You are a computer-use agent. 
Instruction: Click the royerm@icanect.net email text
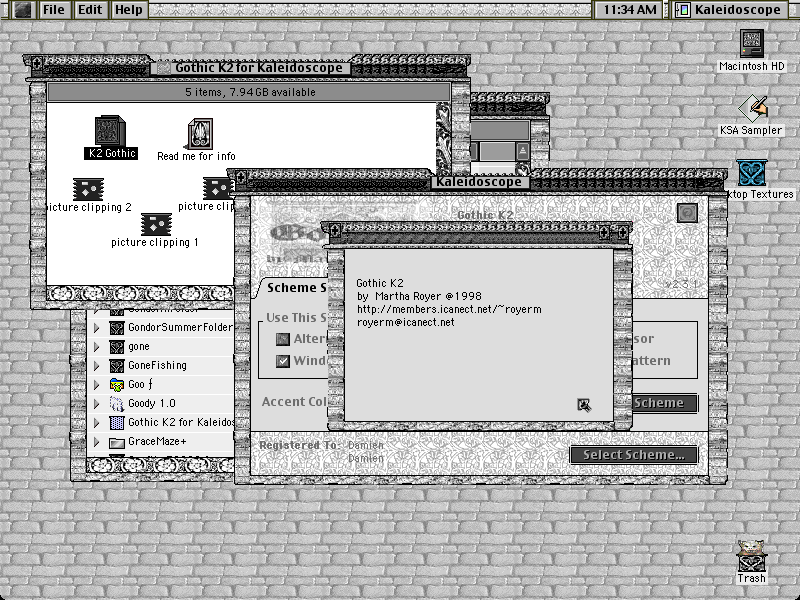[x=406, y=322]
